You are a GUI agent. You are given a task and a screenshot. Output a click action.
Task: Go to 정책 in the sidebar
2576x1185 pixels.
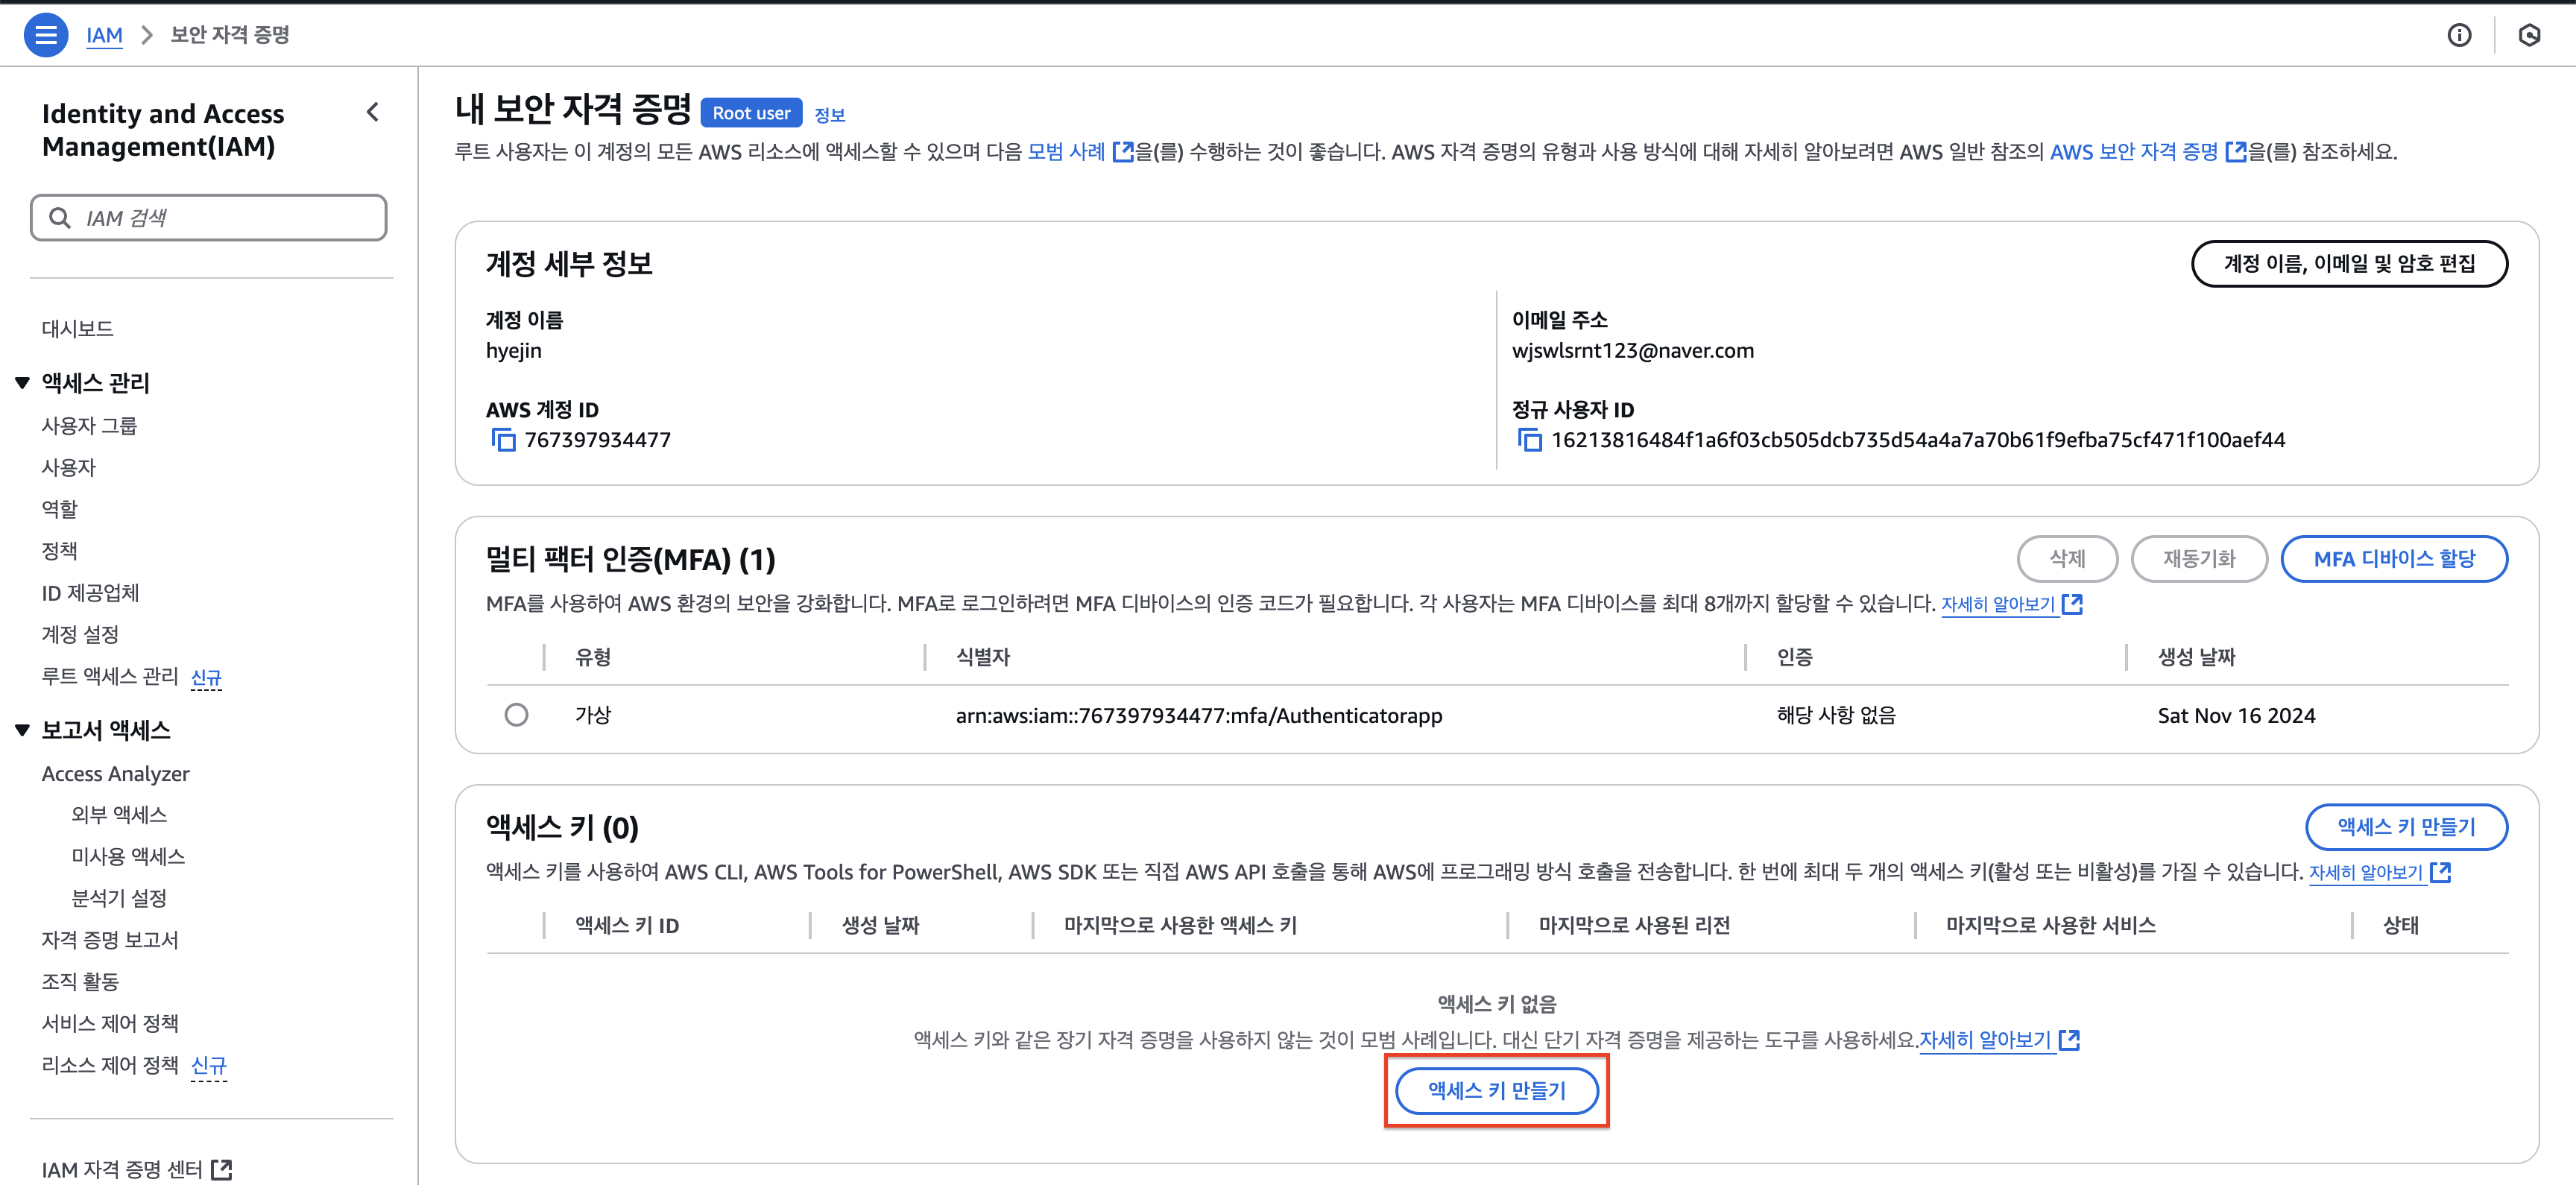click(59, 550)
